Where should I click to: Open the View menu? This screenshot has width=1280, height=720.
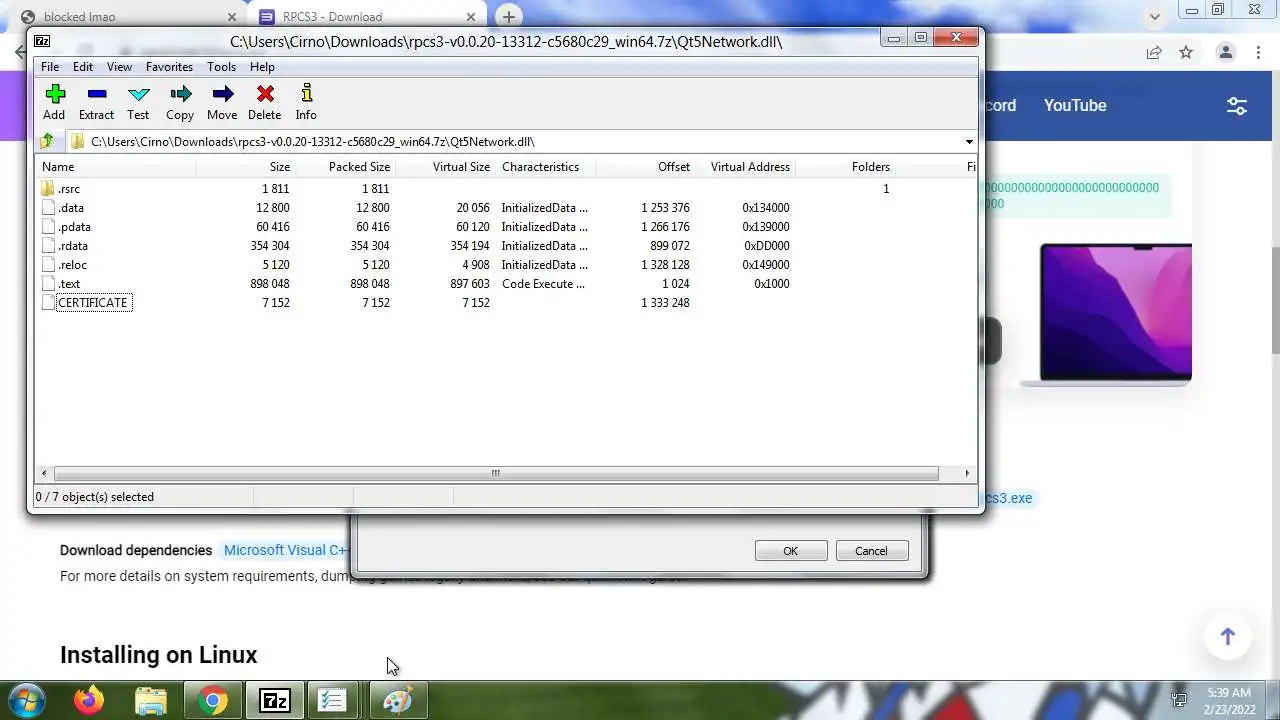click(x=119, y=67)
